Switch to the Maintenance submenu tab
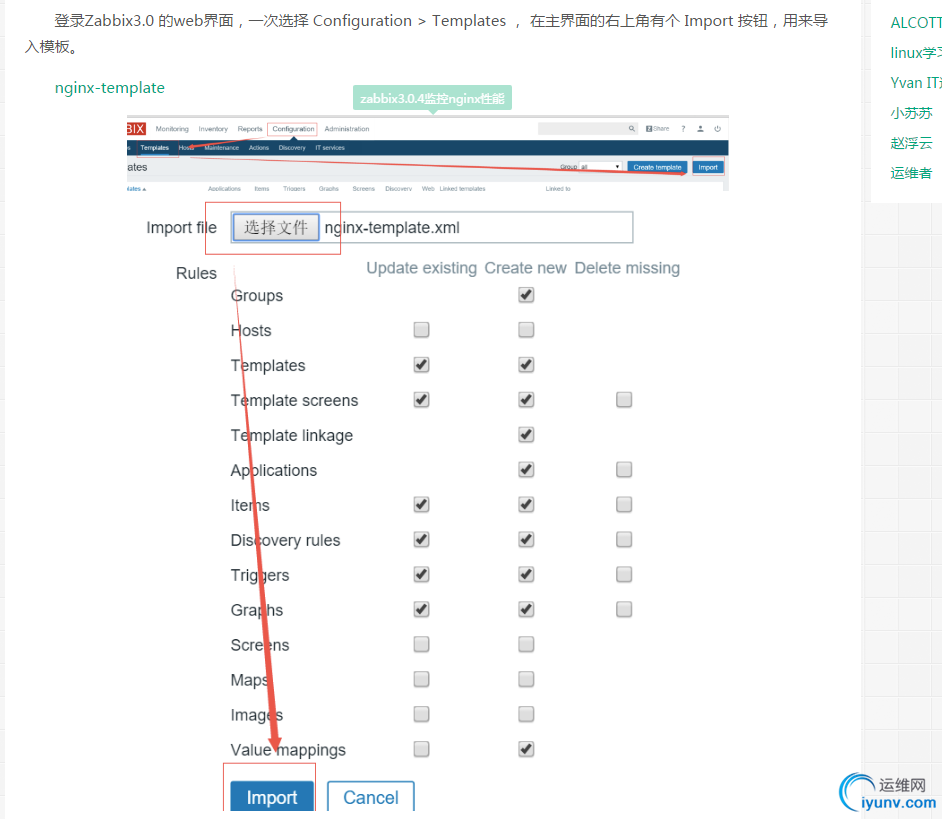 tap(222, 148)
